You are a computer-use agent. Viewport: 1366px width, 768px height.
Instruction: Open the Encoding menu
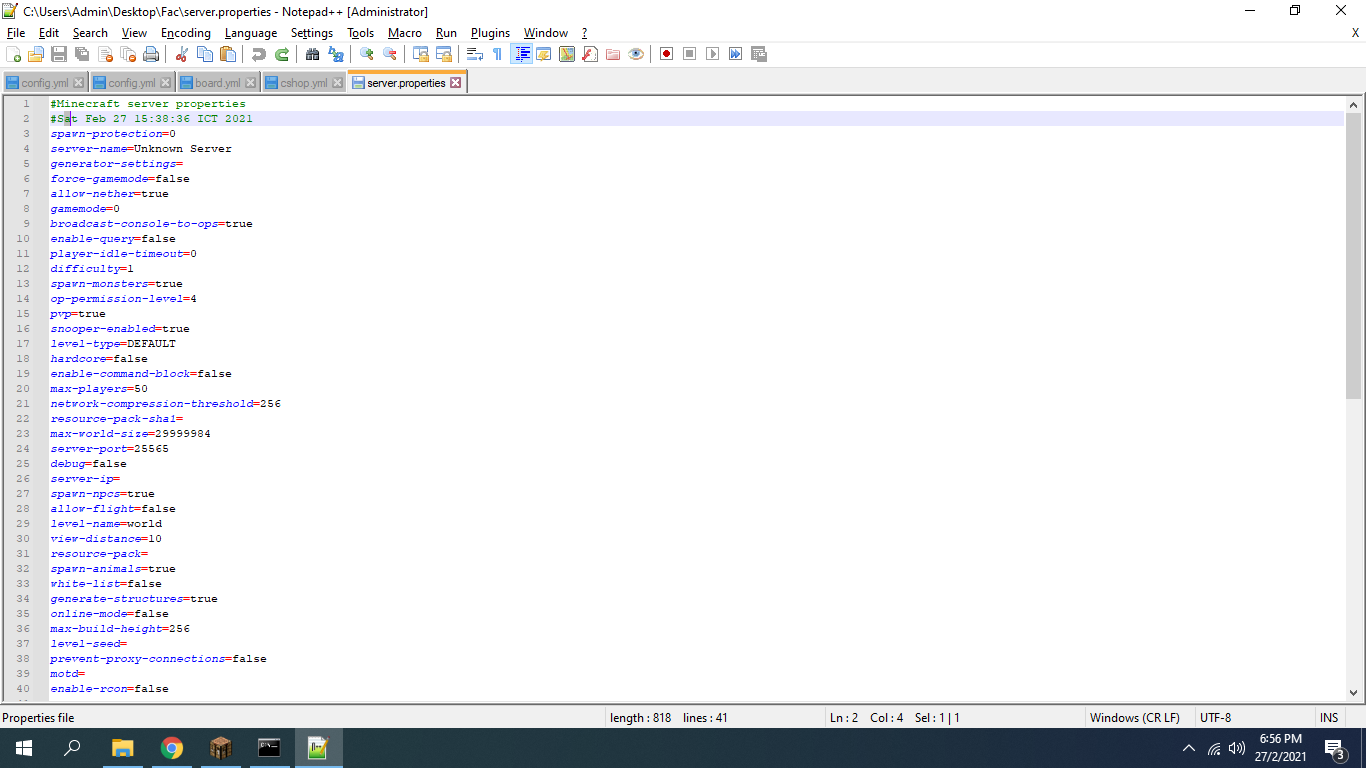pyautogui.click(x=186, y=33)
